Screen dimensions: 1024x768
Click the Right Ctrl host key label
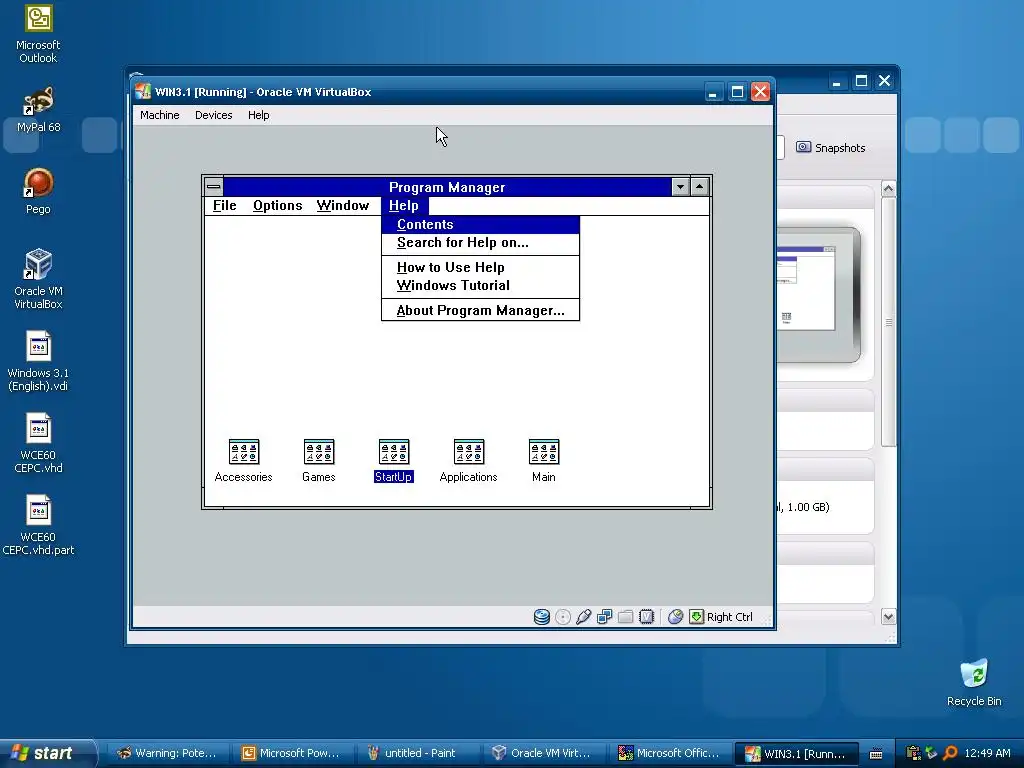729,617
